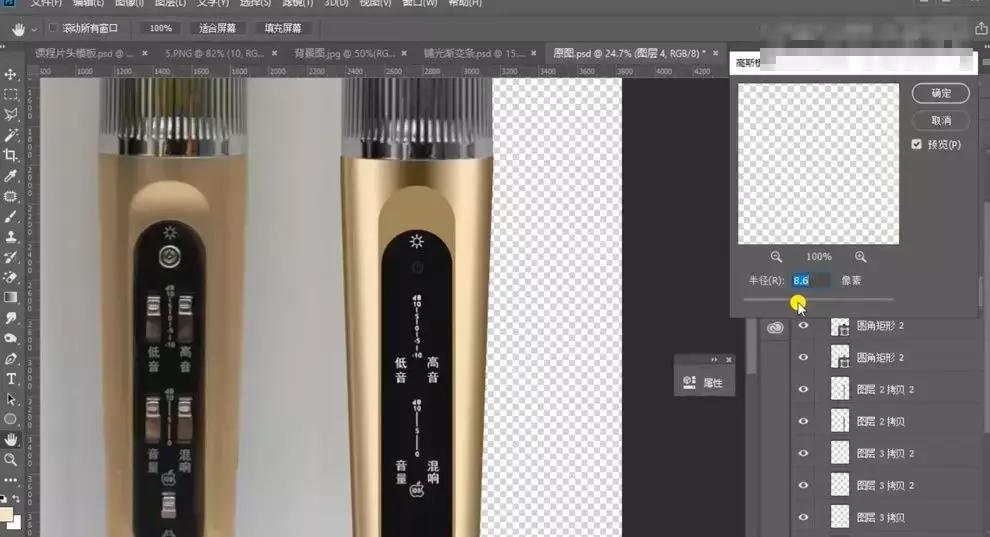Image resolution: width=990 pixels, height=537 pixels.
Task: Click the Gaussian blur preview area
Action: [x=818, y=164]
